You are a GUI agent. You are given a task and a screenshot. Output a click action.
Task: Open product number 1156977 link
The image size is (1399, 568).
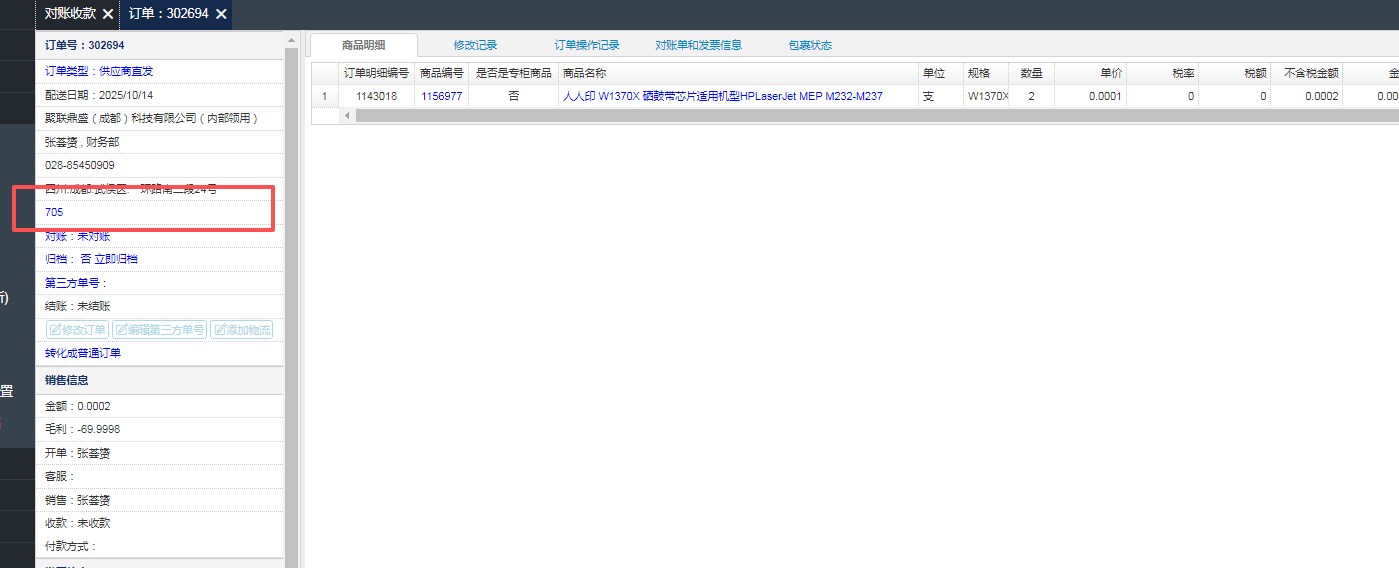441,97
